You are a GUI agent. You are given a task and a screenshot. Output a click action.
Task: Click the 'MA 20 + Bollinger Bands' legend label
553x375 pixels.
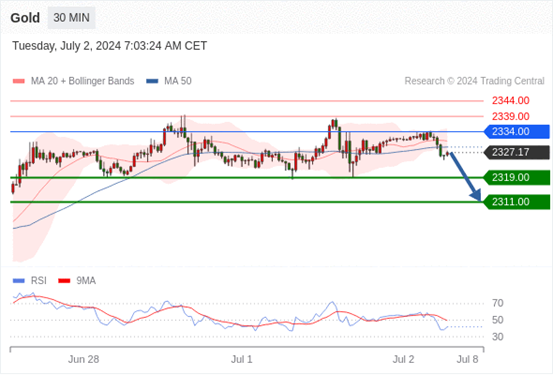83,81
